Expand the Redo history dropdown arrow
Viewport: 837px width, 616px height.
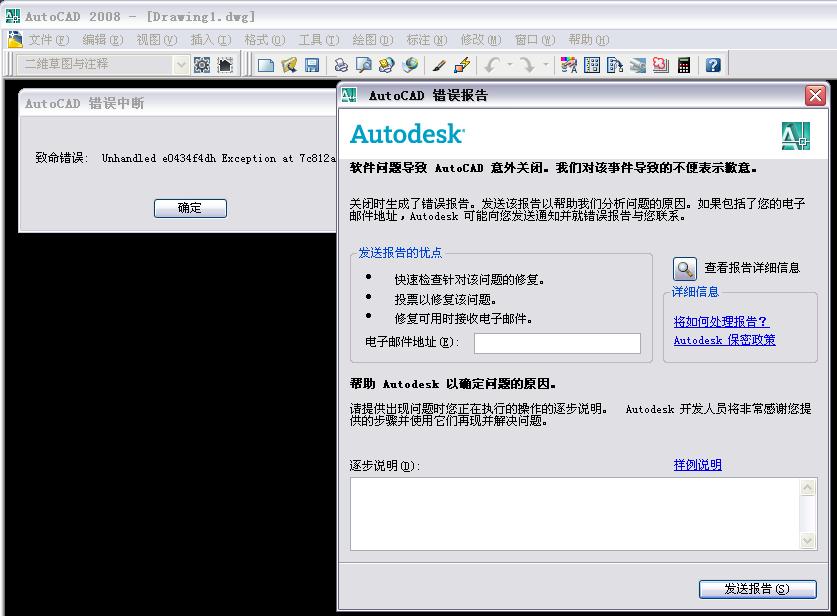(546, 65)
